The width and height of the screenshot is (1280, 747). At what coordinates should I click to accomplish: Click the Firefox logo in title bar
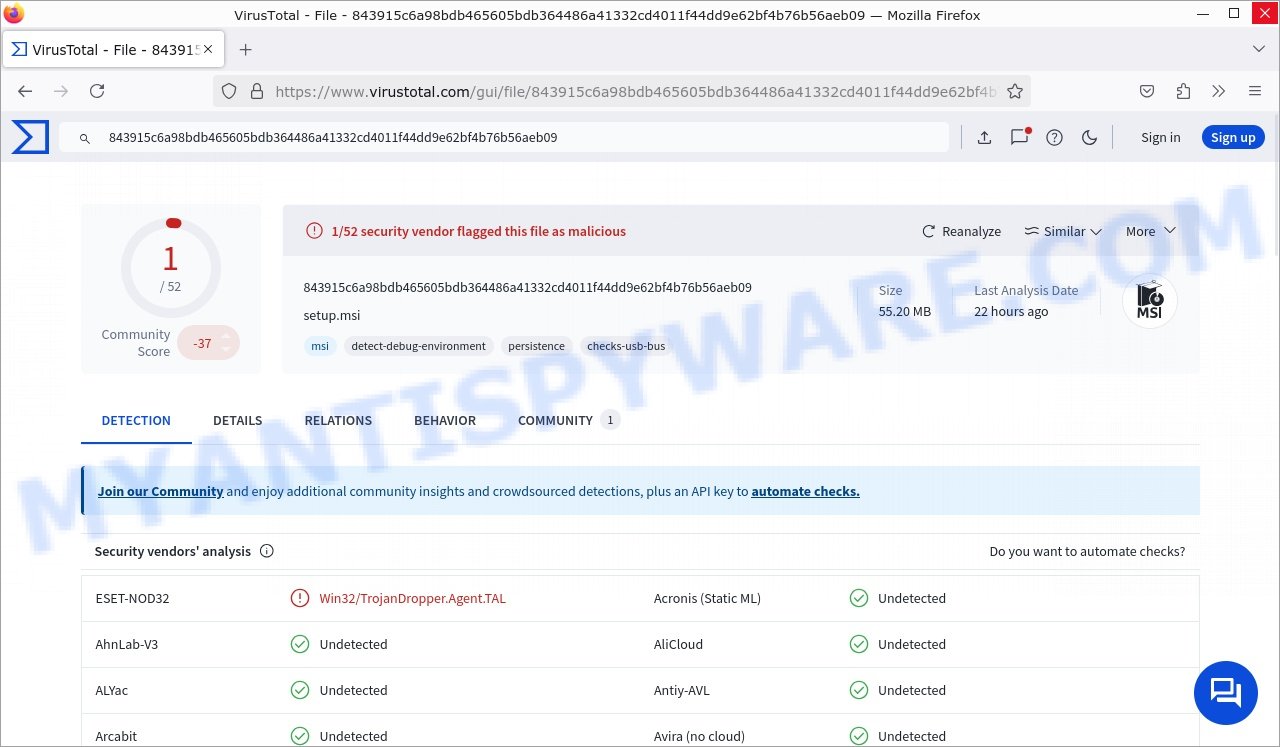(x=14, y=14)
